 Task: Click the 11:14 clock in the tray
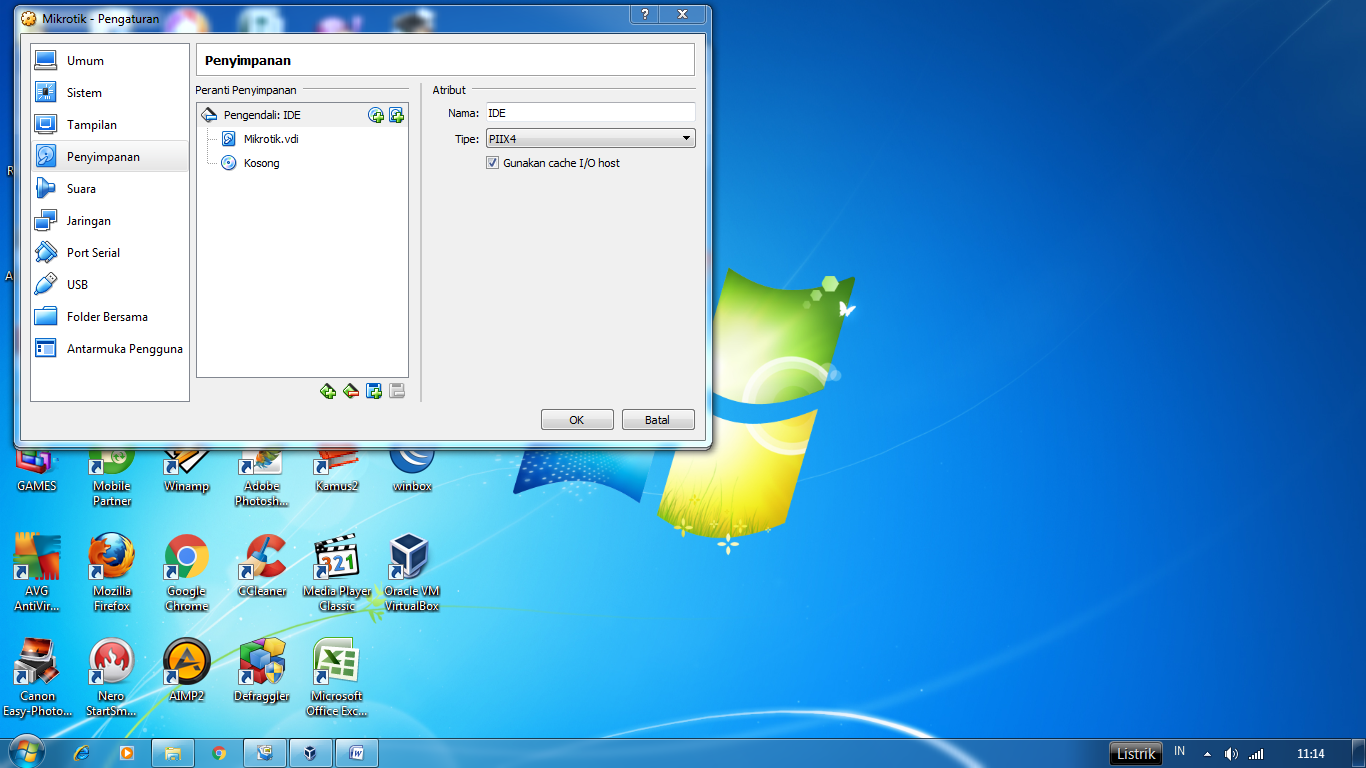1310,754
